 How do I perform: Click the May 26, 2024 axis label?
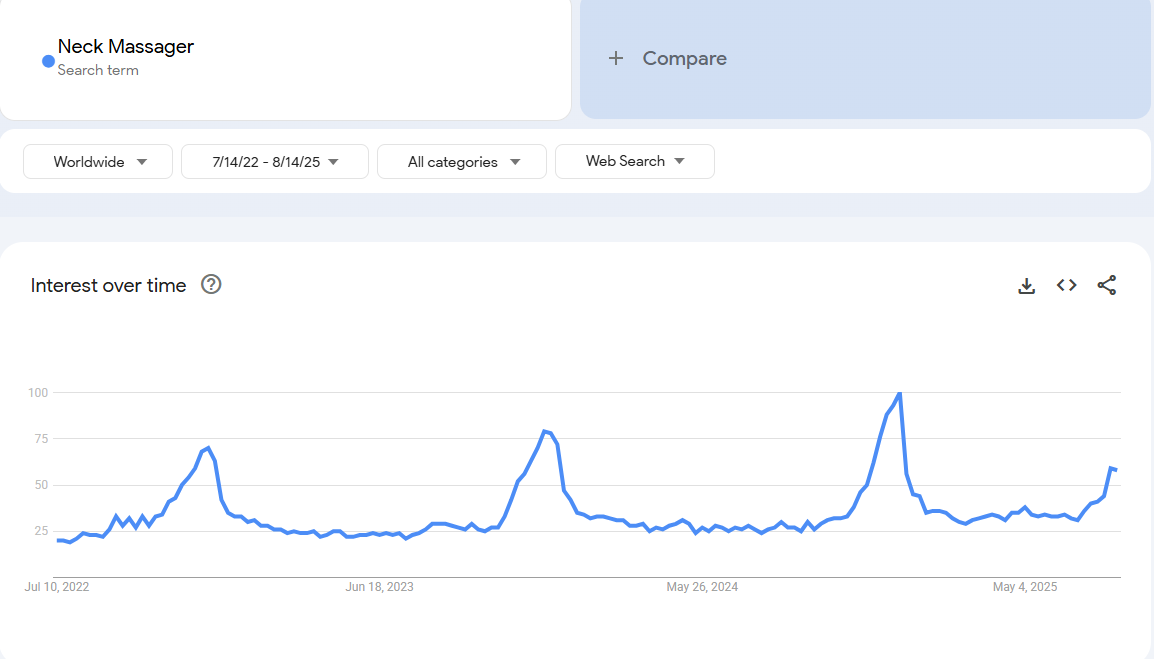coord(702,587)
